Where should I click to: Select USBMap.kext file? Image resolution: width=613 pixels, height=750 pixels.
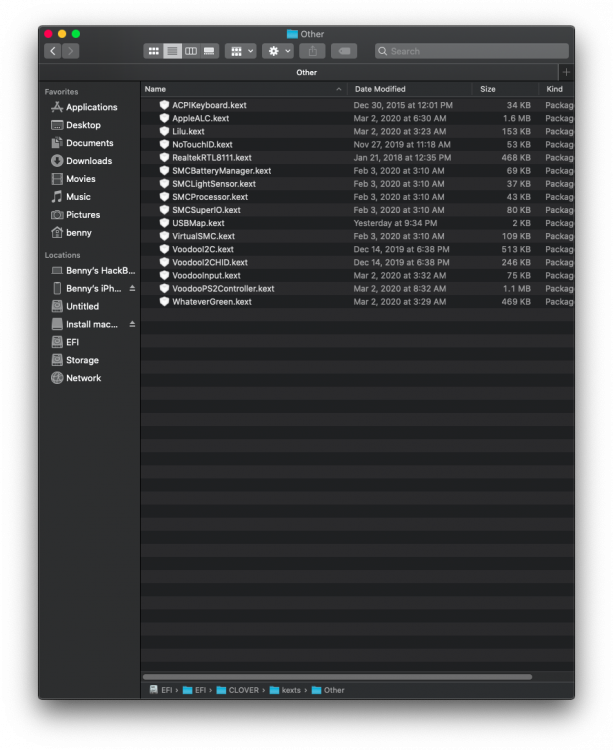coord(357,223)
